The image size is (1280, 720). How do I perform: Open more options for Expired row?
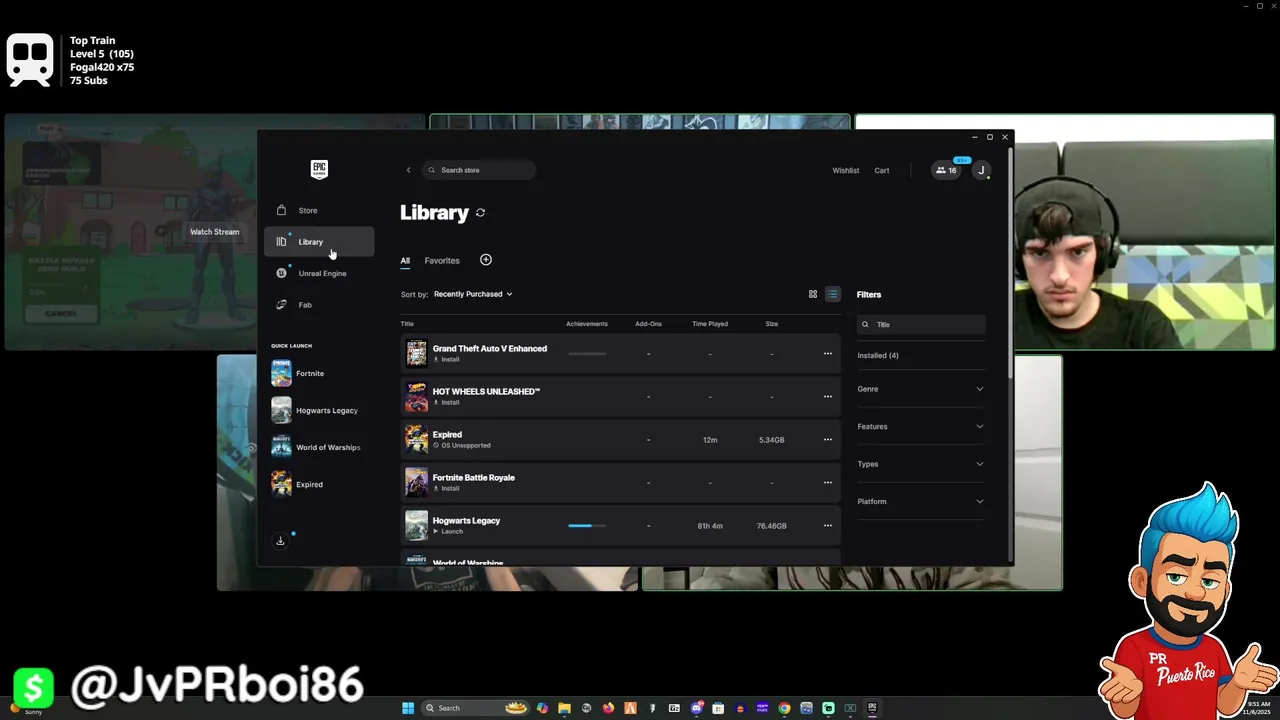click(x=827, y=440)
